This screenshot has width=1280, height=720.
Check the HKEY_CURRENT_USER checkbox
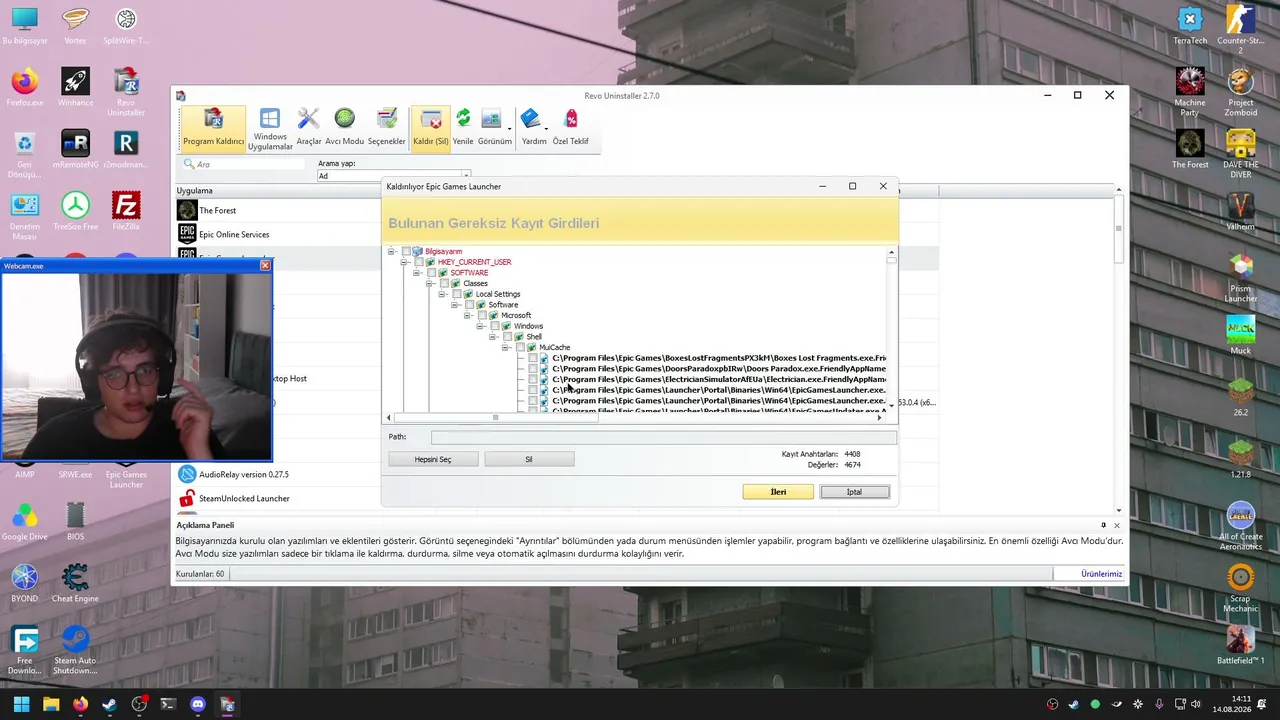coord(419,262)
